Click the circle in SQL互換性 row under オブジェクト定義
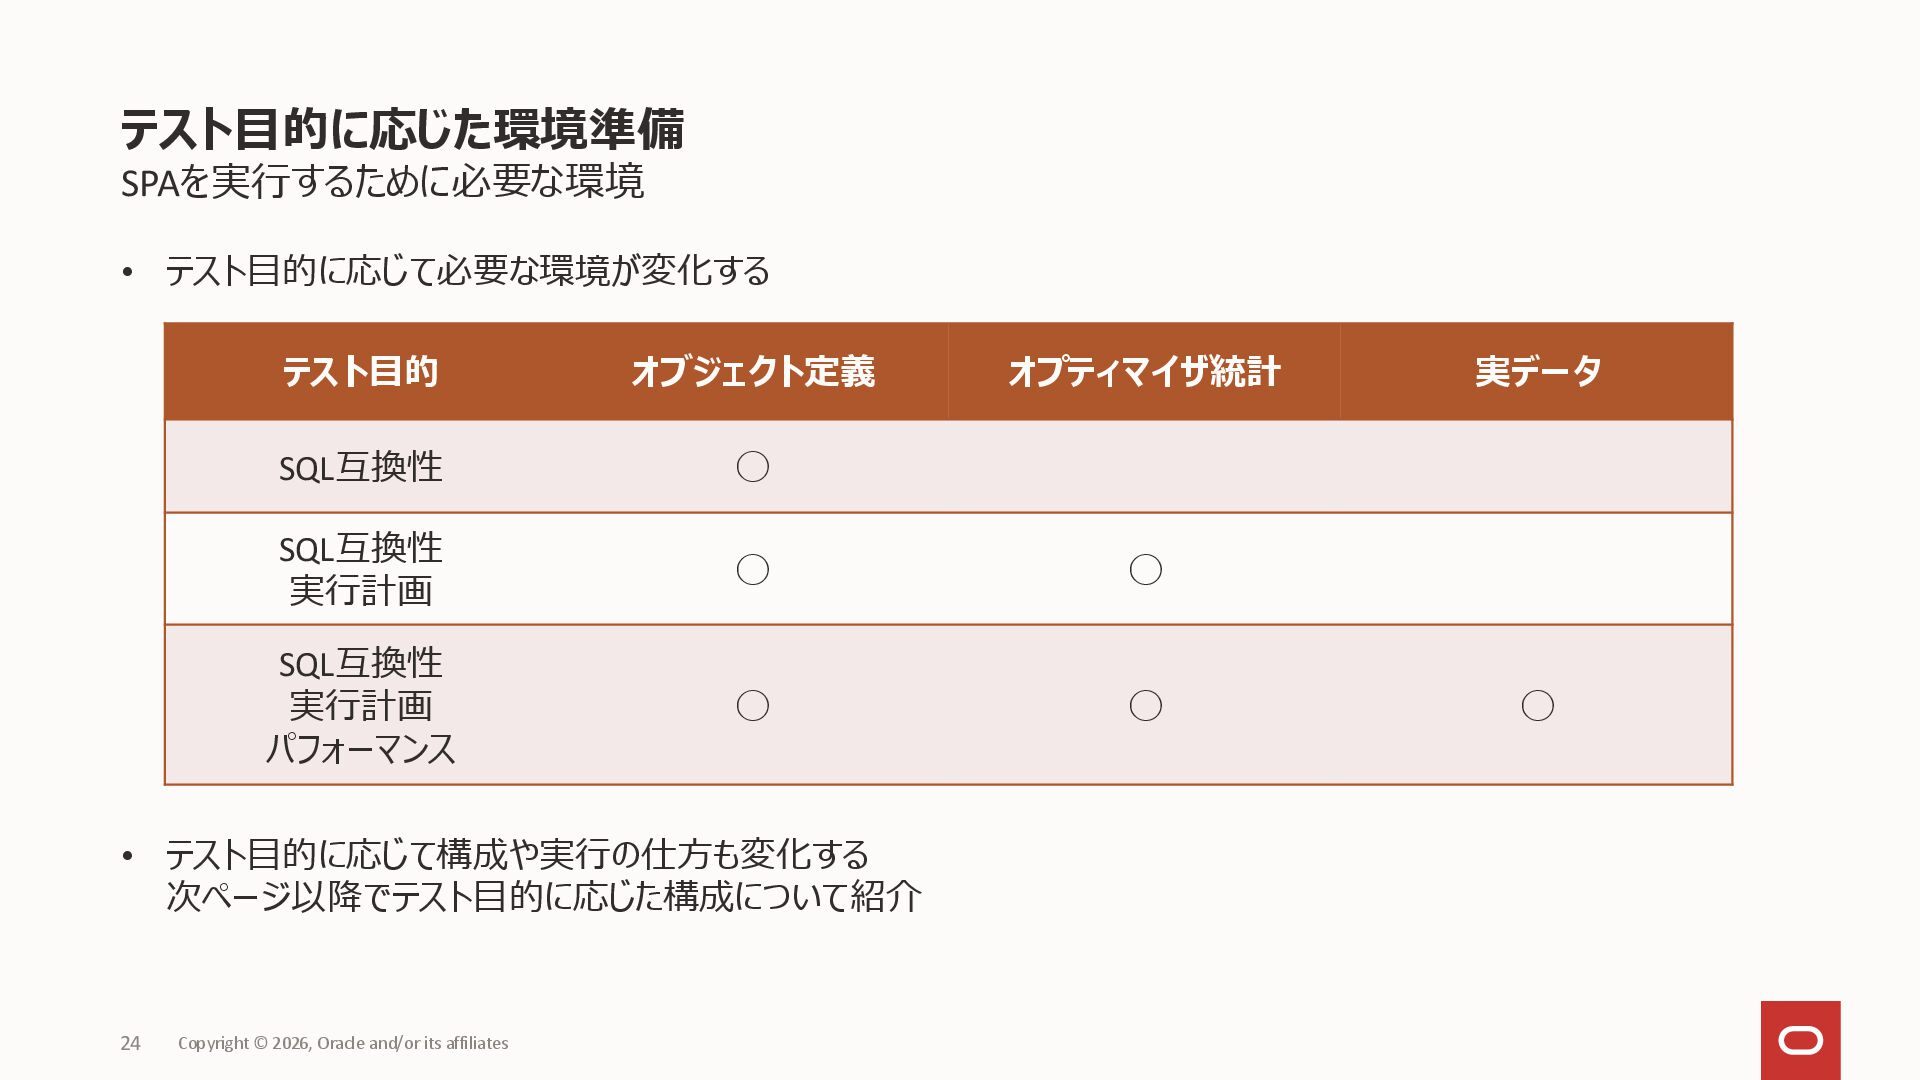The image size is (1920, 1080). (x=752, y=467)
